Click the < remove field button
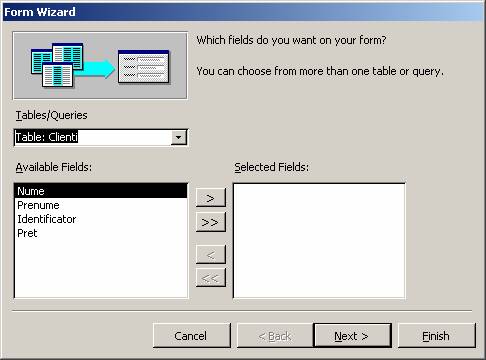Viewport: 486px width, 360px height. click(x=211, y=255)
